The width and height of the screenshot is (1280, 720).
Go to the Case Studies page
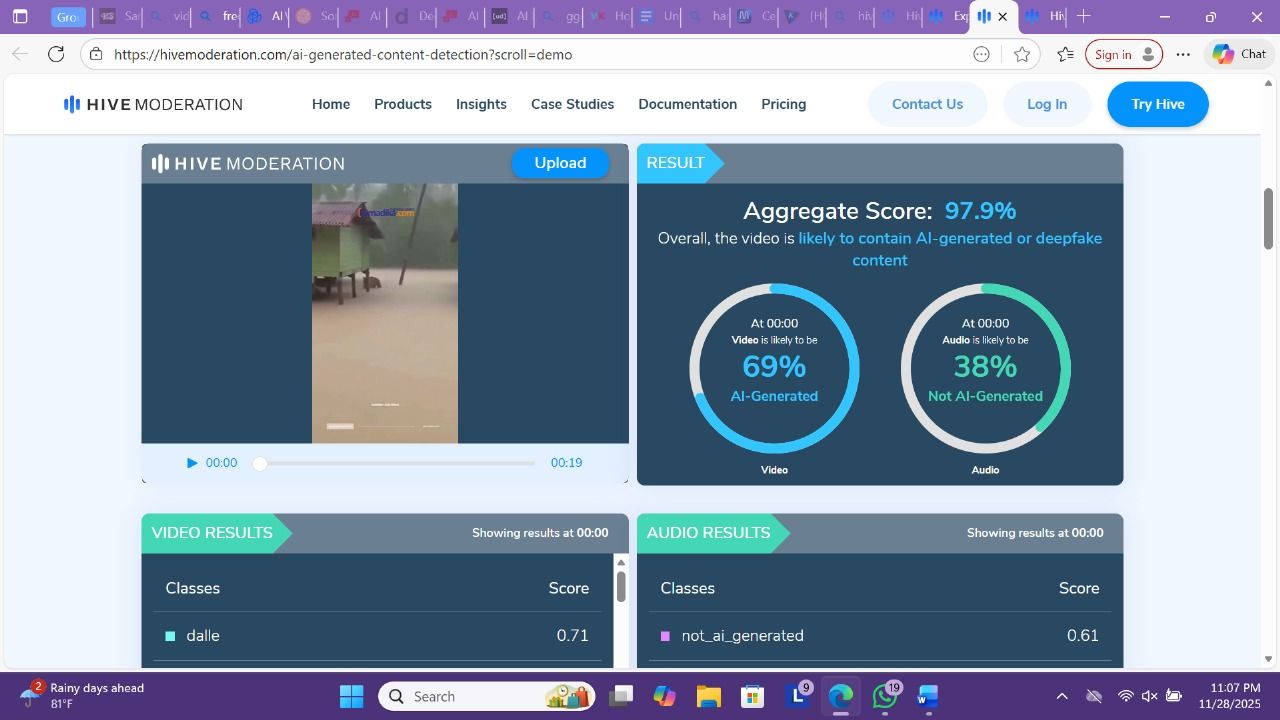click(572, 104)
